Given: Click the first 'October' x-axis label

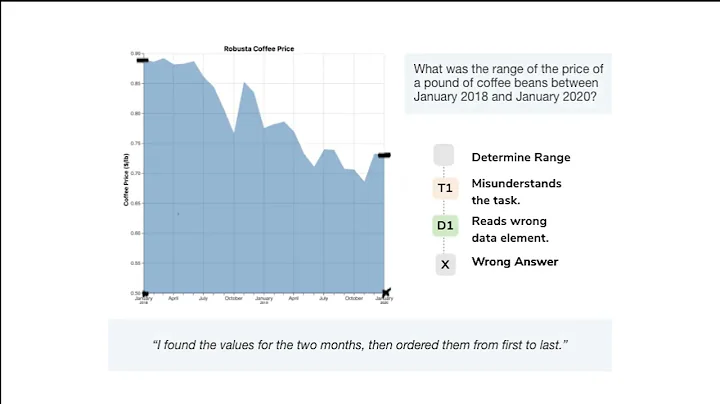Looking at the screenshot, I should click(233, 298).
